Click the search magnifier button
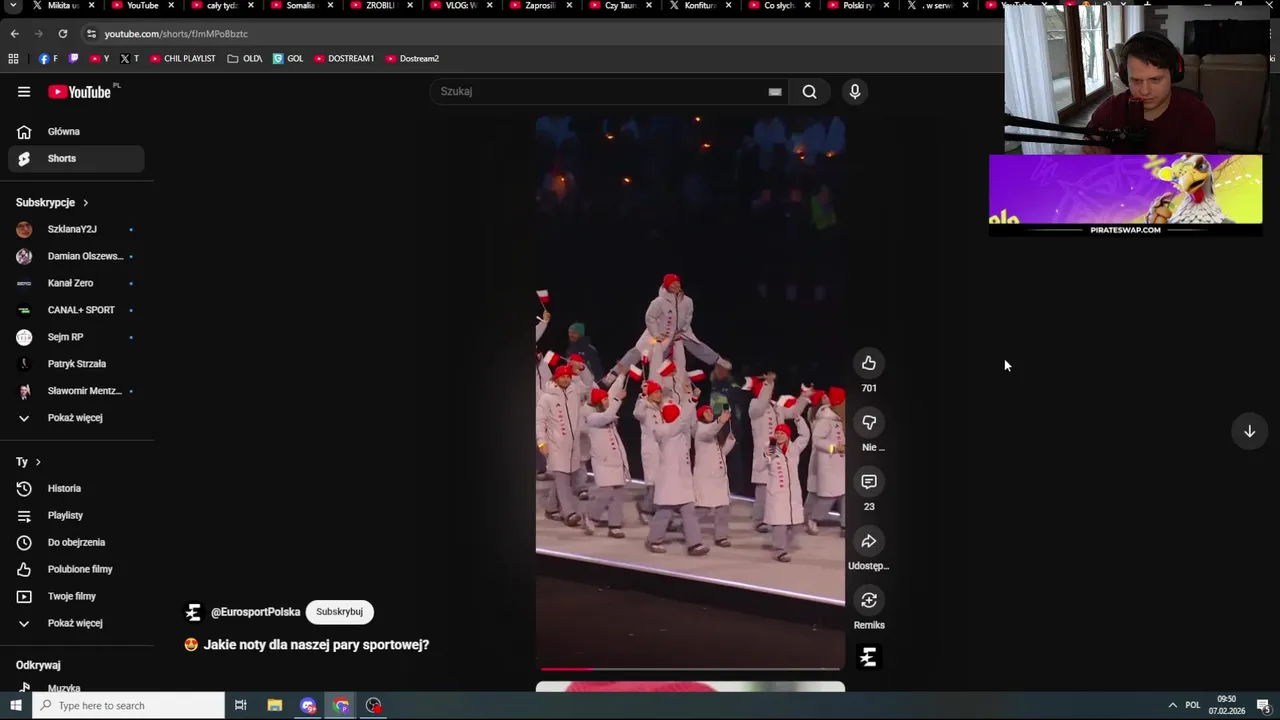The image size is (1280, 720). (809, 91)
